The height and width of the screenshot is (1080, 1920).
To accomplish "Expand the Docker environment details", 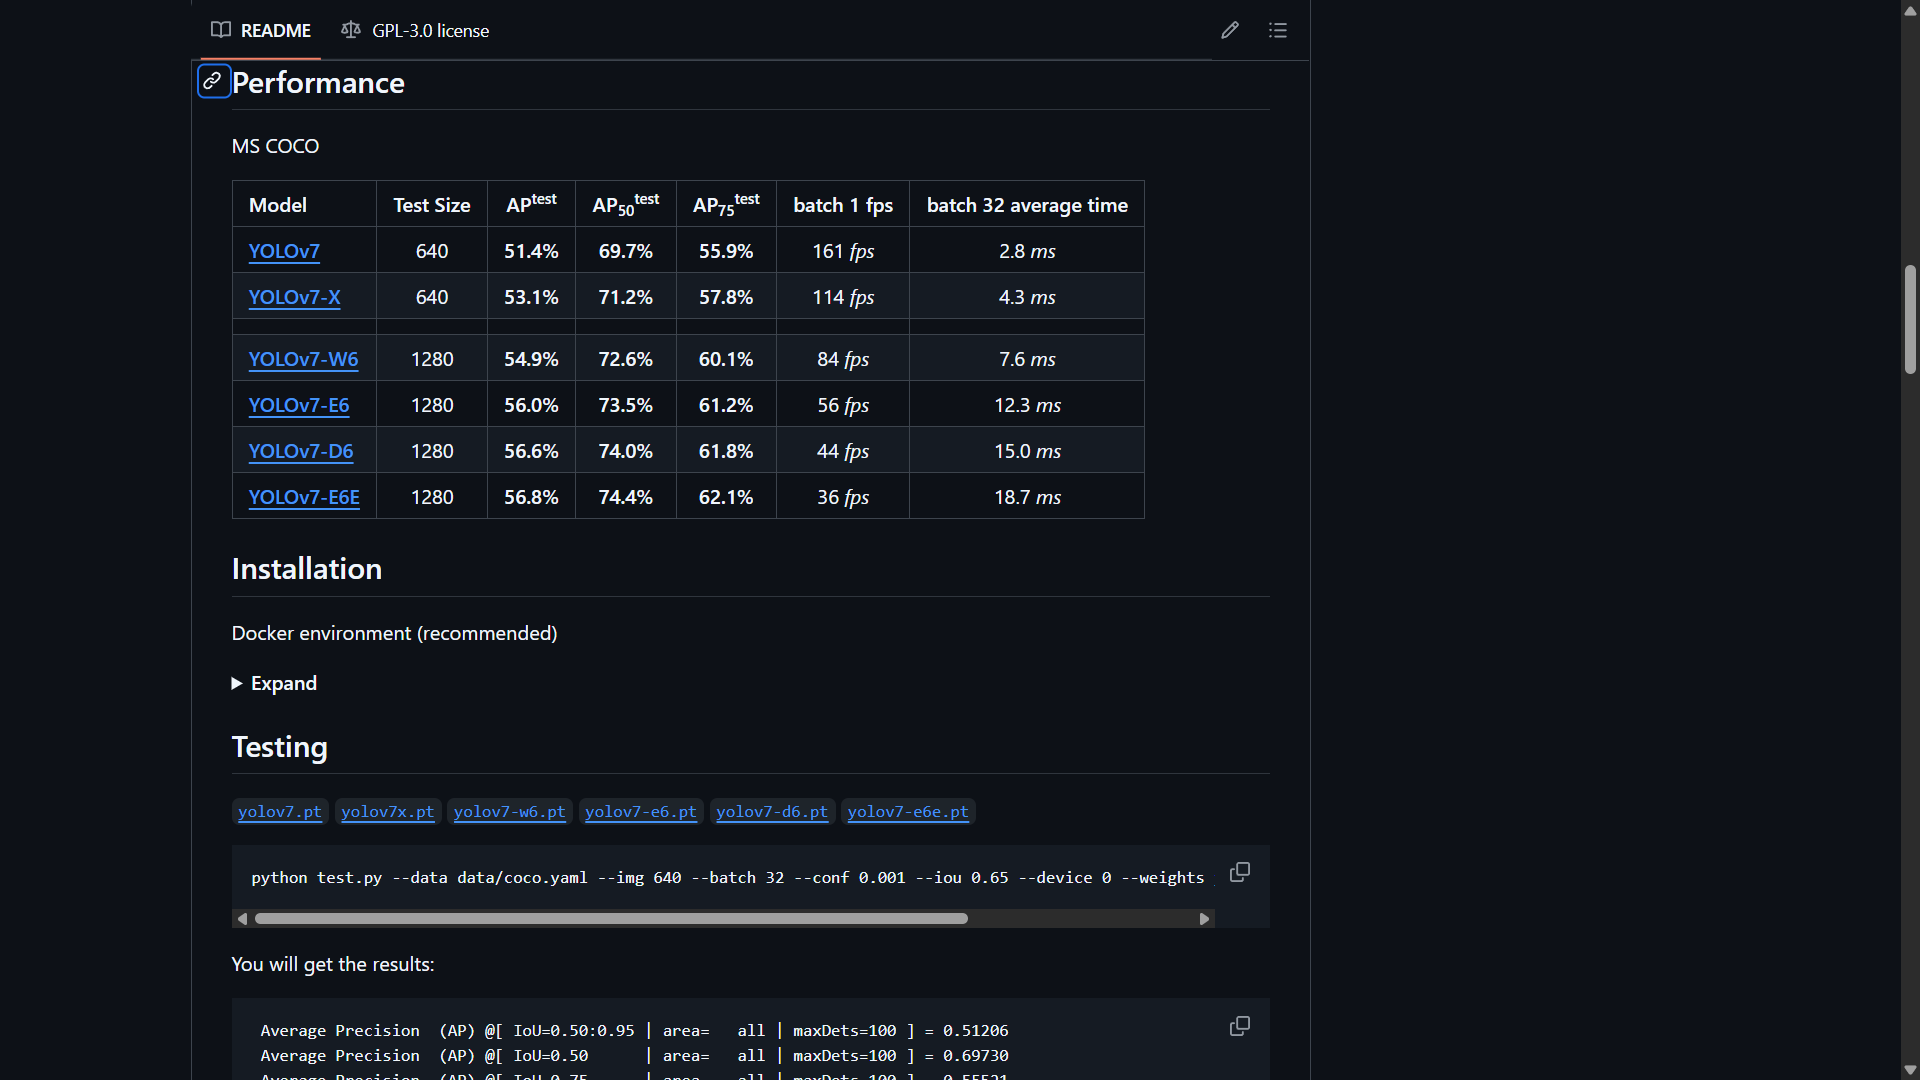I will click(x=274, y=683).
